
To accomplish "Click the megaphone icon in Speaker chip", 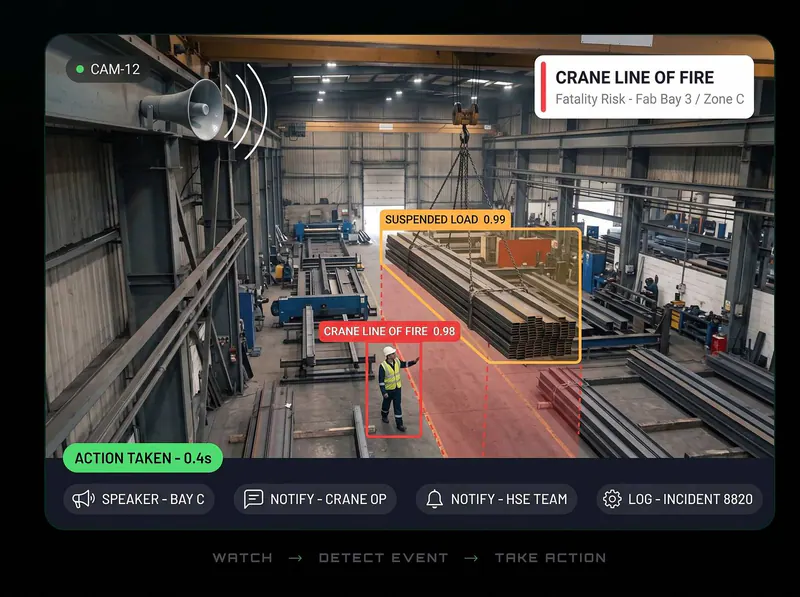I will coord(83,499).
